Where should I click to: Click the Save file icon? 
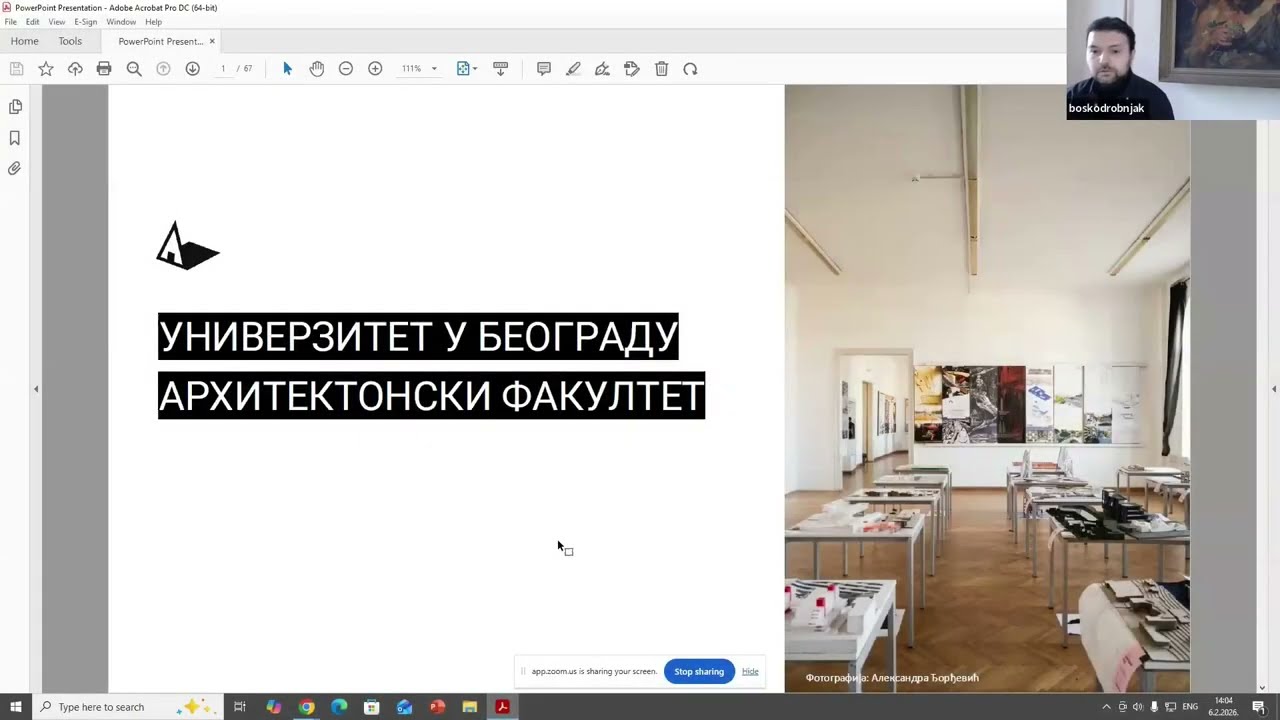tap(16, 69)
